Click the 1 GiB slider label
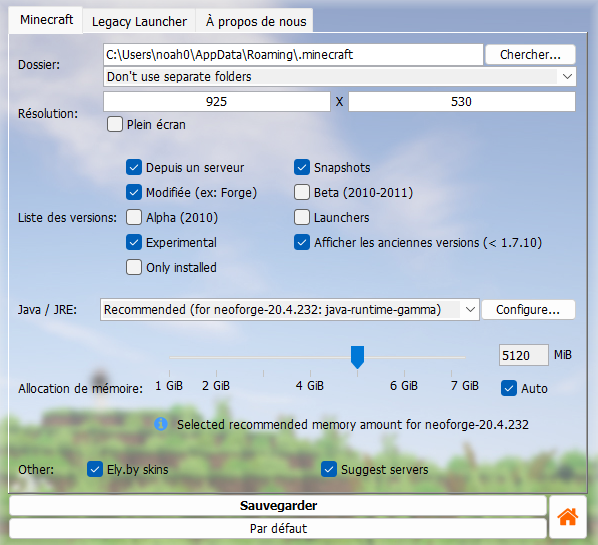Image resolution: width=598 pixels, height=545 pixels. (169, 386)
